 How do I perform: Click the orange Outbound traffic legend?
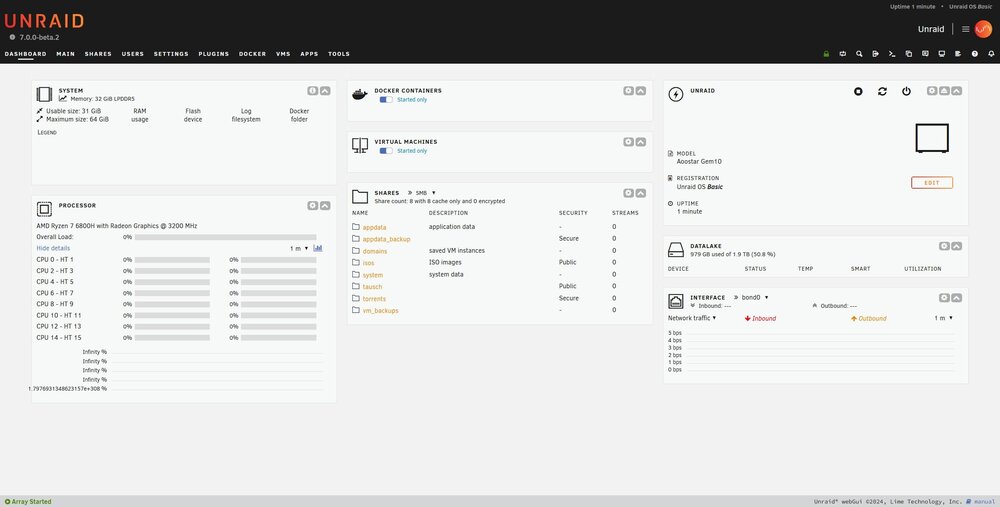click(x=869, y=318)
